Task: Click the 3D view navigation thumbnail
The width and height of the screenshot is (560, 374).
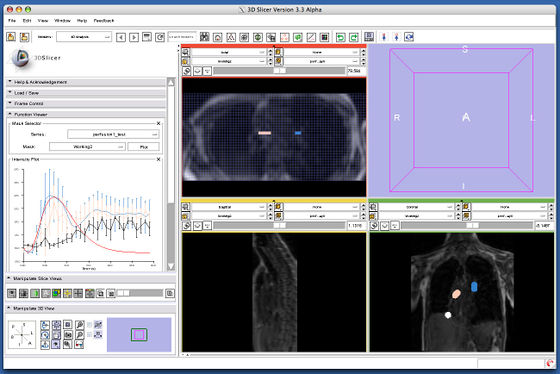Action: point(139,335)
